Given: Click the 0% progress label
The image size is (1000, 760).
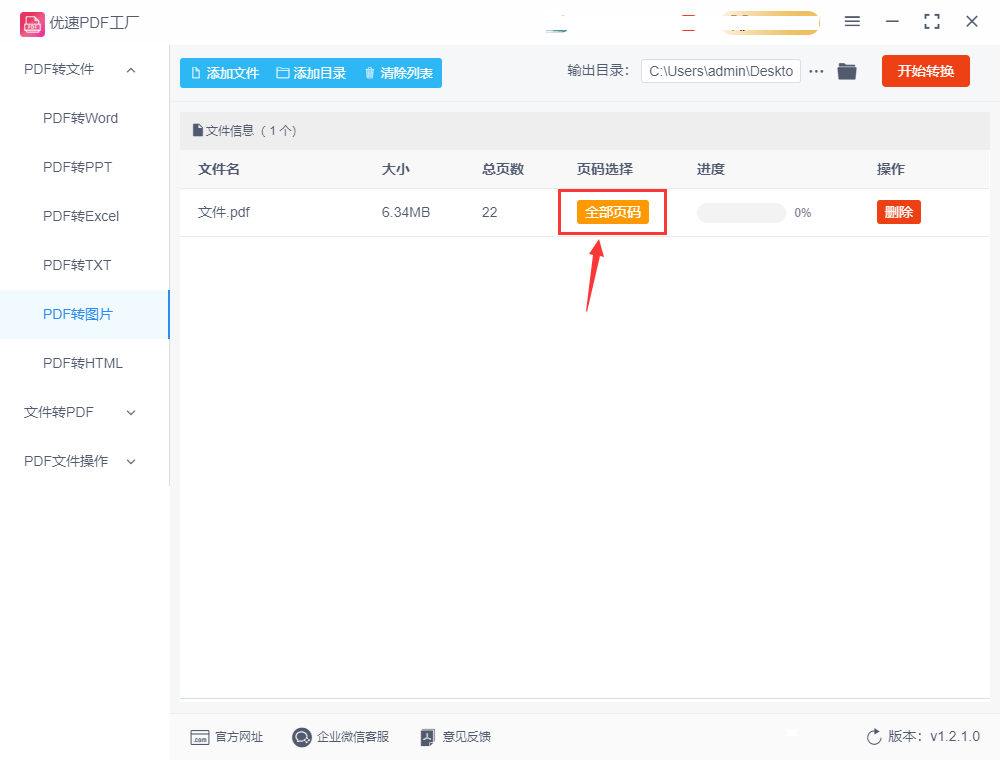Looking at the screenshot, I should pos(802,213).
